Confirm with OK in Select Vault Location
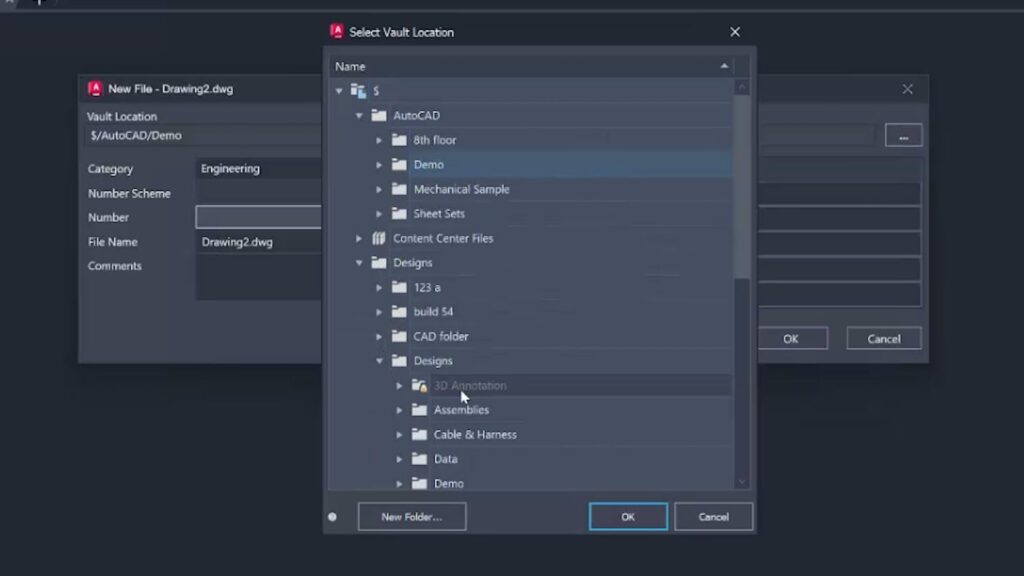 pos(628,517)
